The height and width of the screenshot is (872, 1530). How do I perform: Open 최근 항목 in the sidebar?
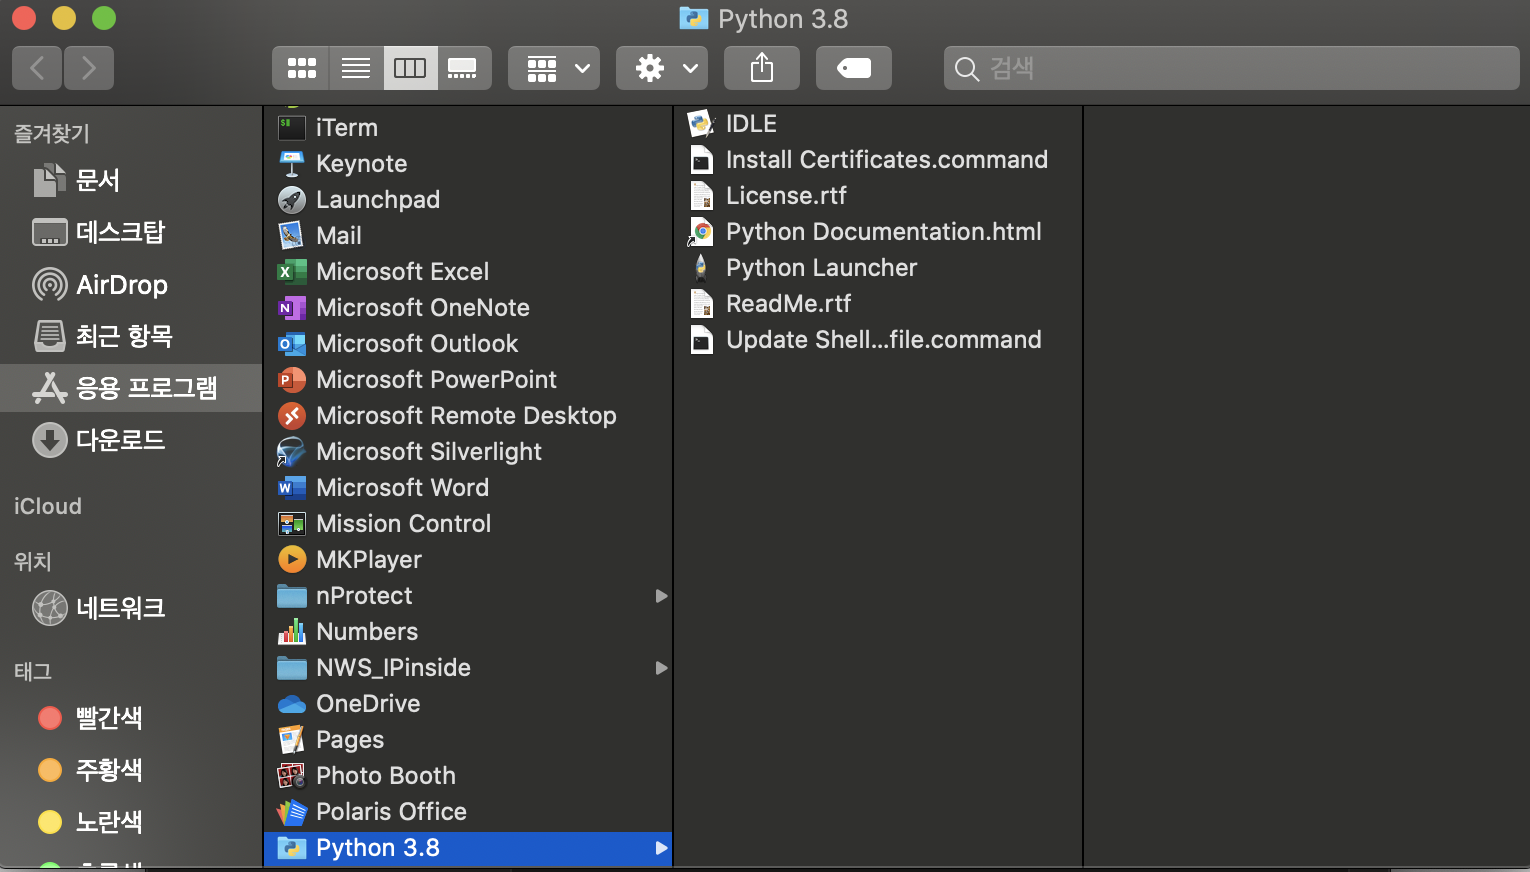pos(131,336)
